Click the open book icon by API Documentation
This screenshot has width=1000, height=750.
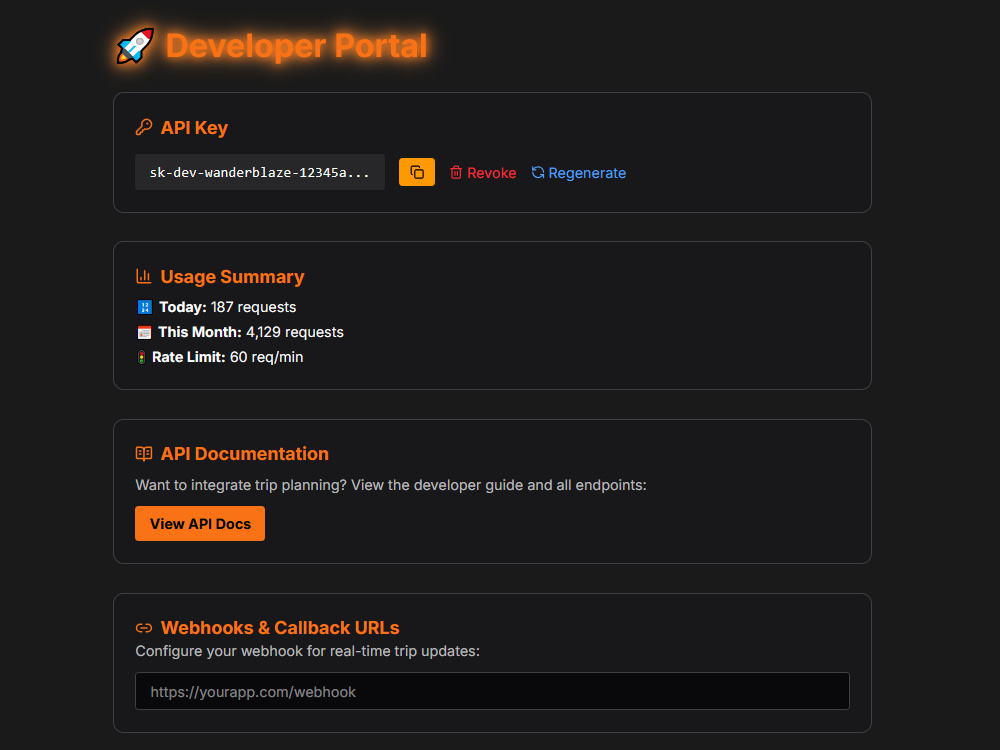144,453
